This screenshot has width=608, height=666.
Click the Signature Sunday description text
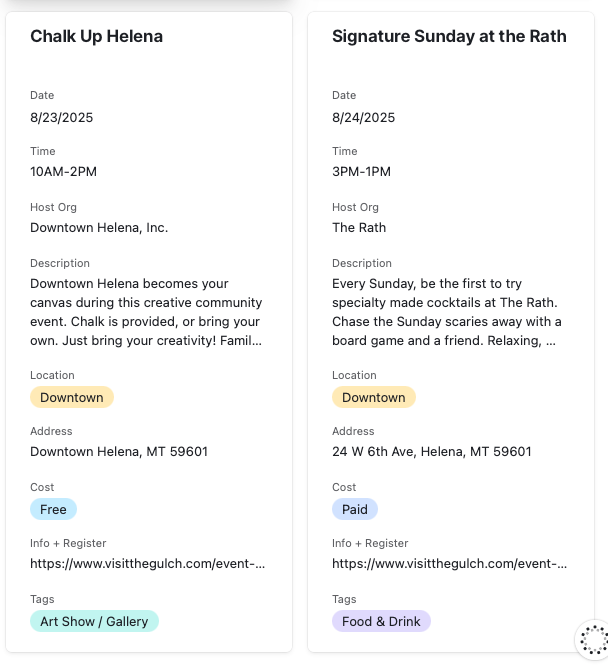pos(447,312)
